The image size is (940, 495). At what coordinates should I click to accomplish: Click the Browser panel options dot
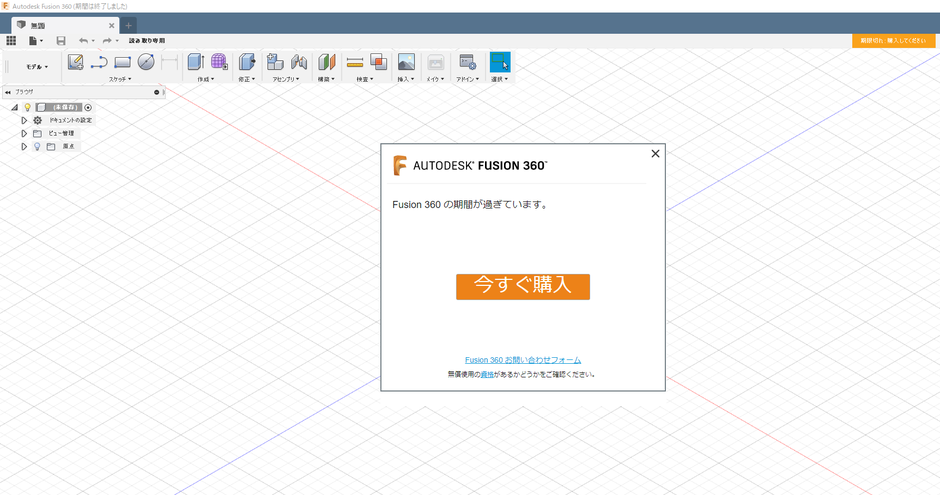point(156,92)
